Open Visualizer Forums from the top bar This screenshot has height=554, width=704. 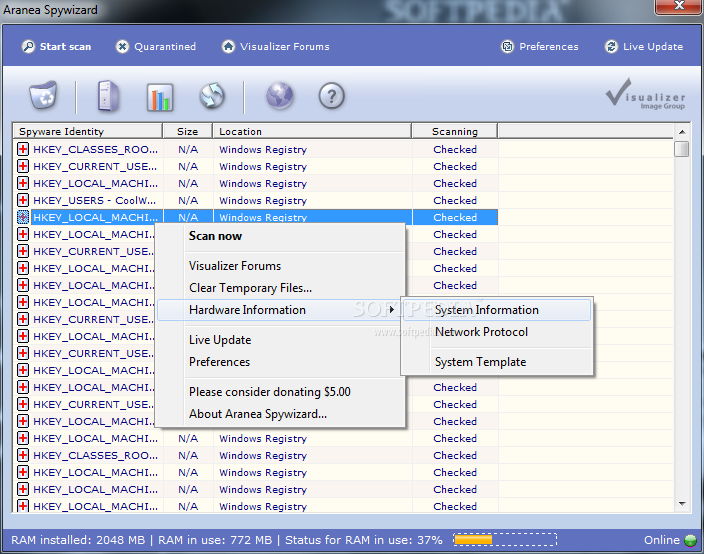pyautogui.click(x=276, y=47)
